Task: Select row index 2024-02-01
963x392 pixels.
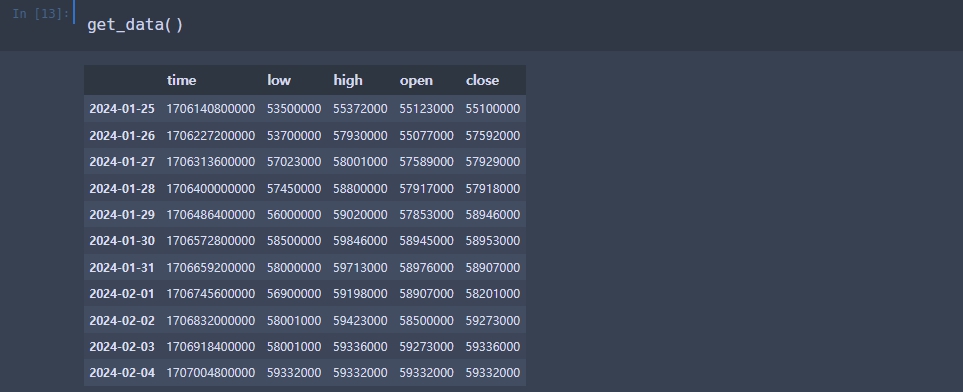Action: click(x=122, y=294)
